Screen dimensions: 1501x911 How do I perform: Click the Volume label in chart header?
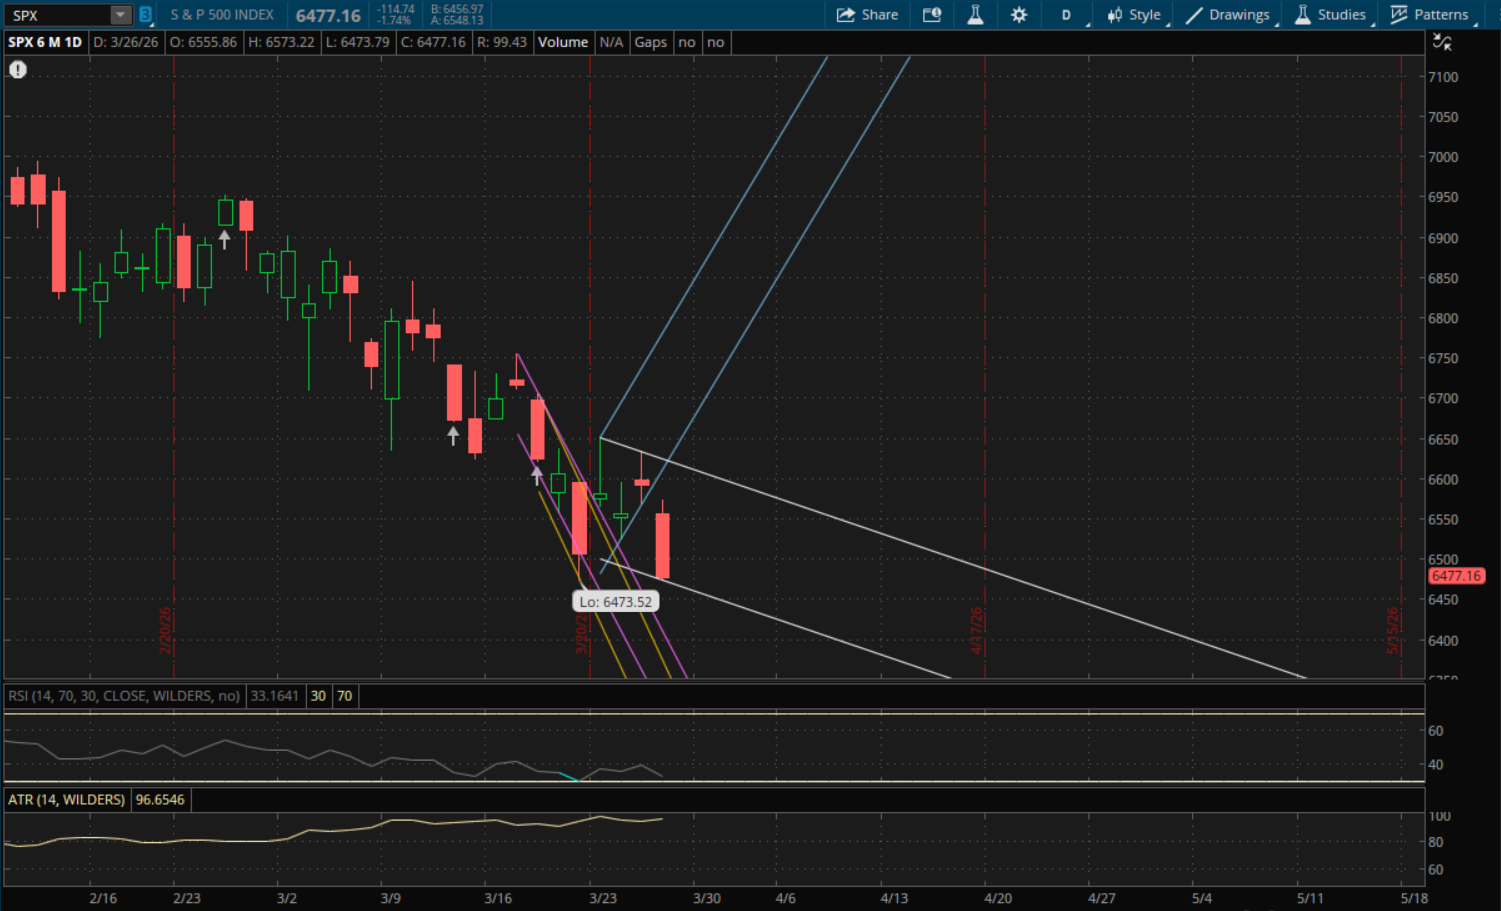coord(563,42)
